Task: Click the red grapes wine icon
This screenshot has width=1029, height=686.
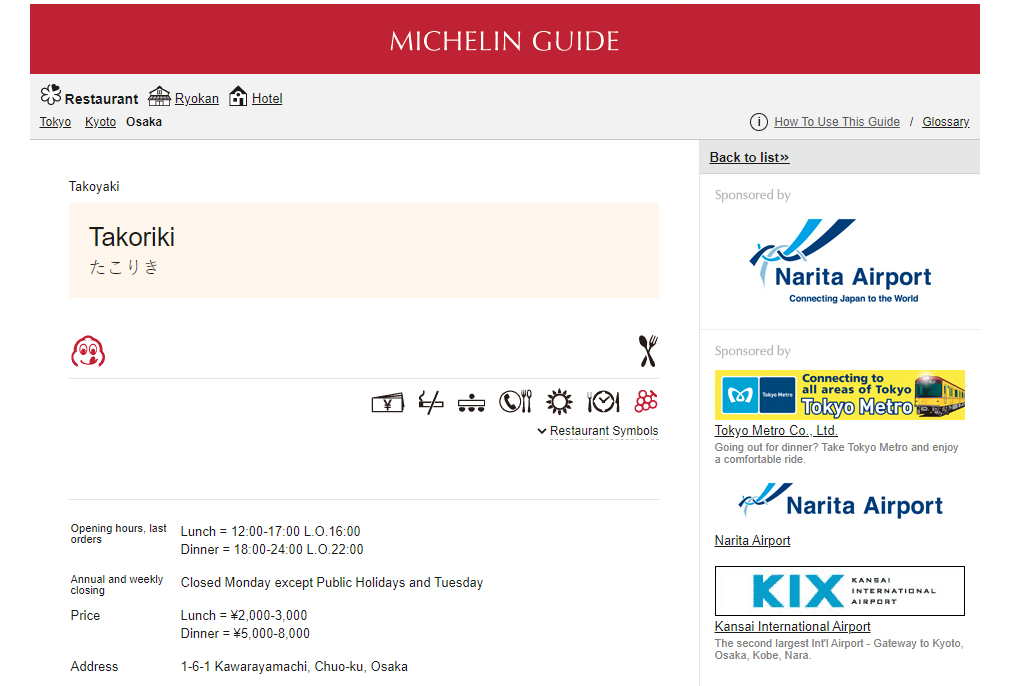Action: (x=646, y=402)
